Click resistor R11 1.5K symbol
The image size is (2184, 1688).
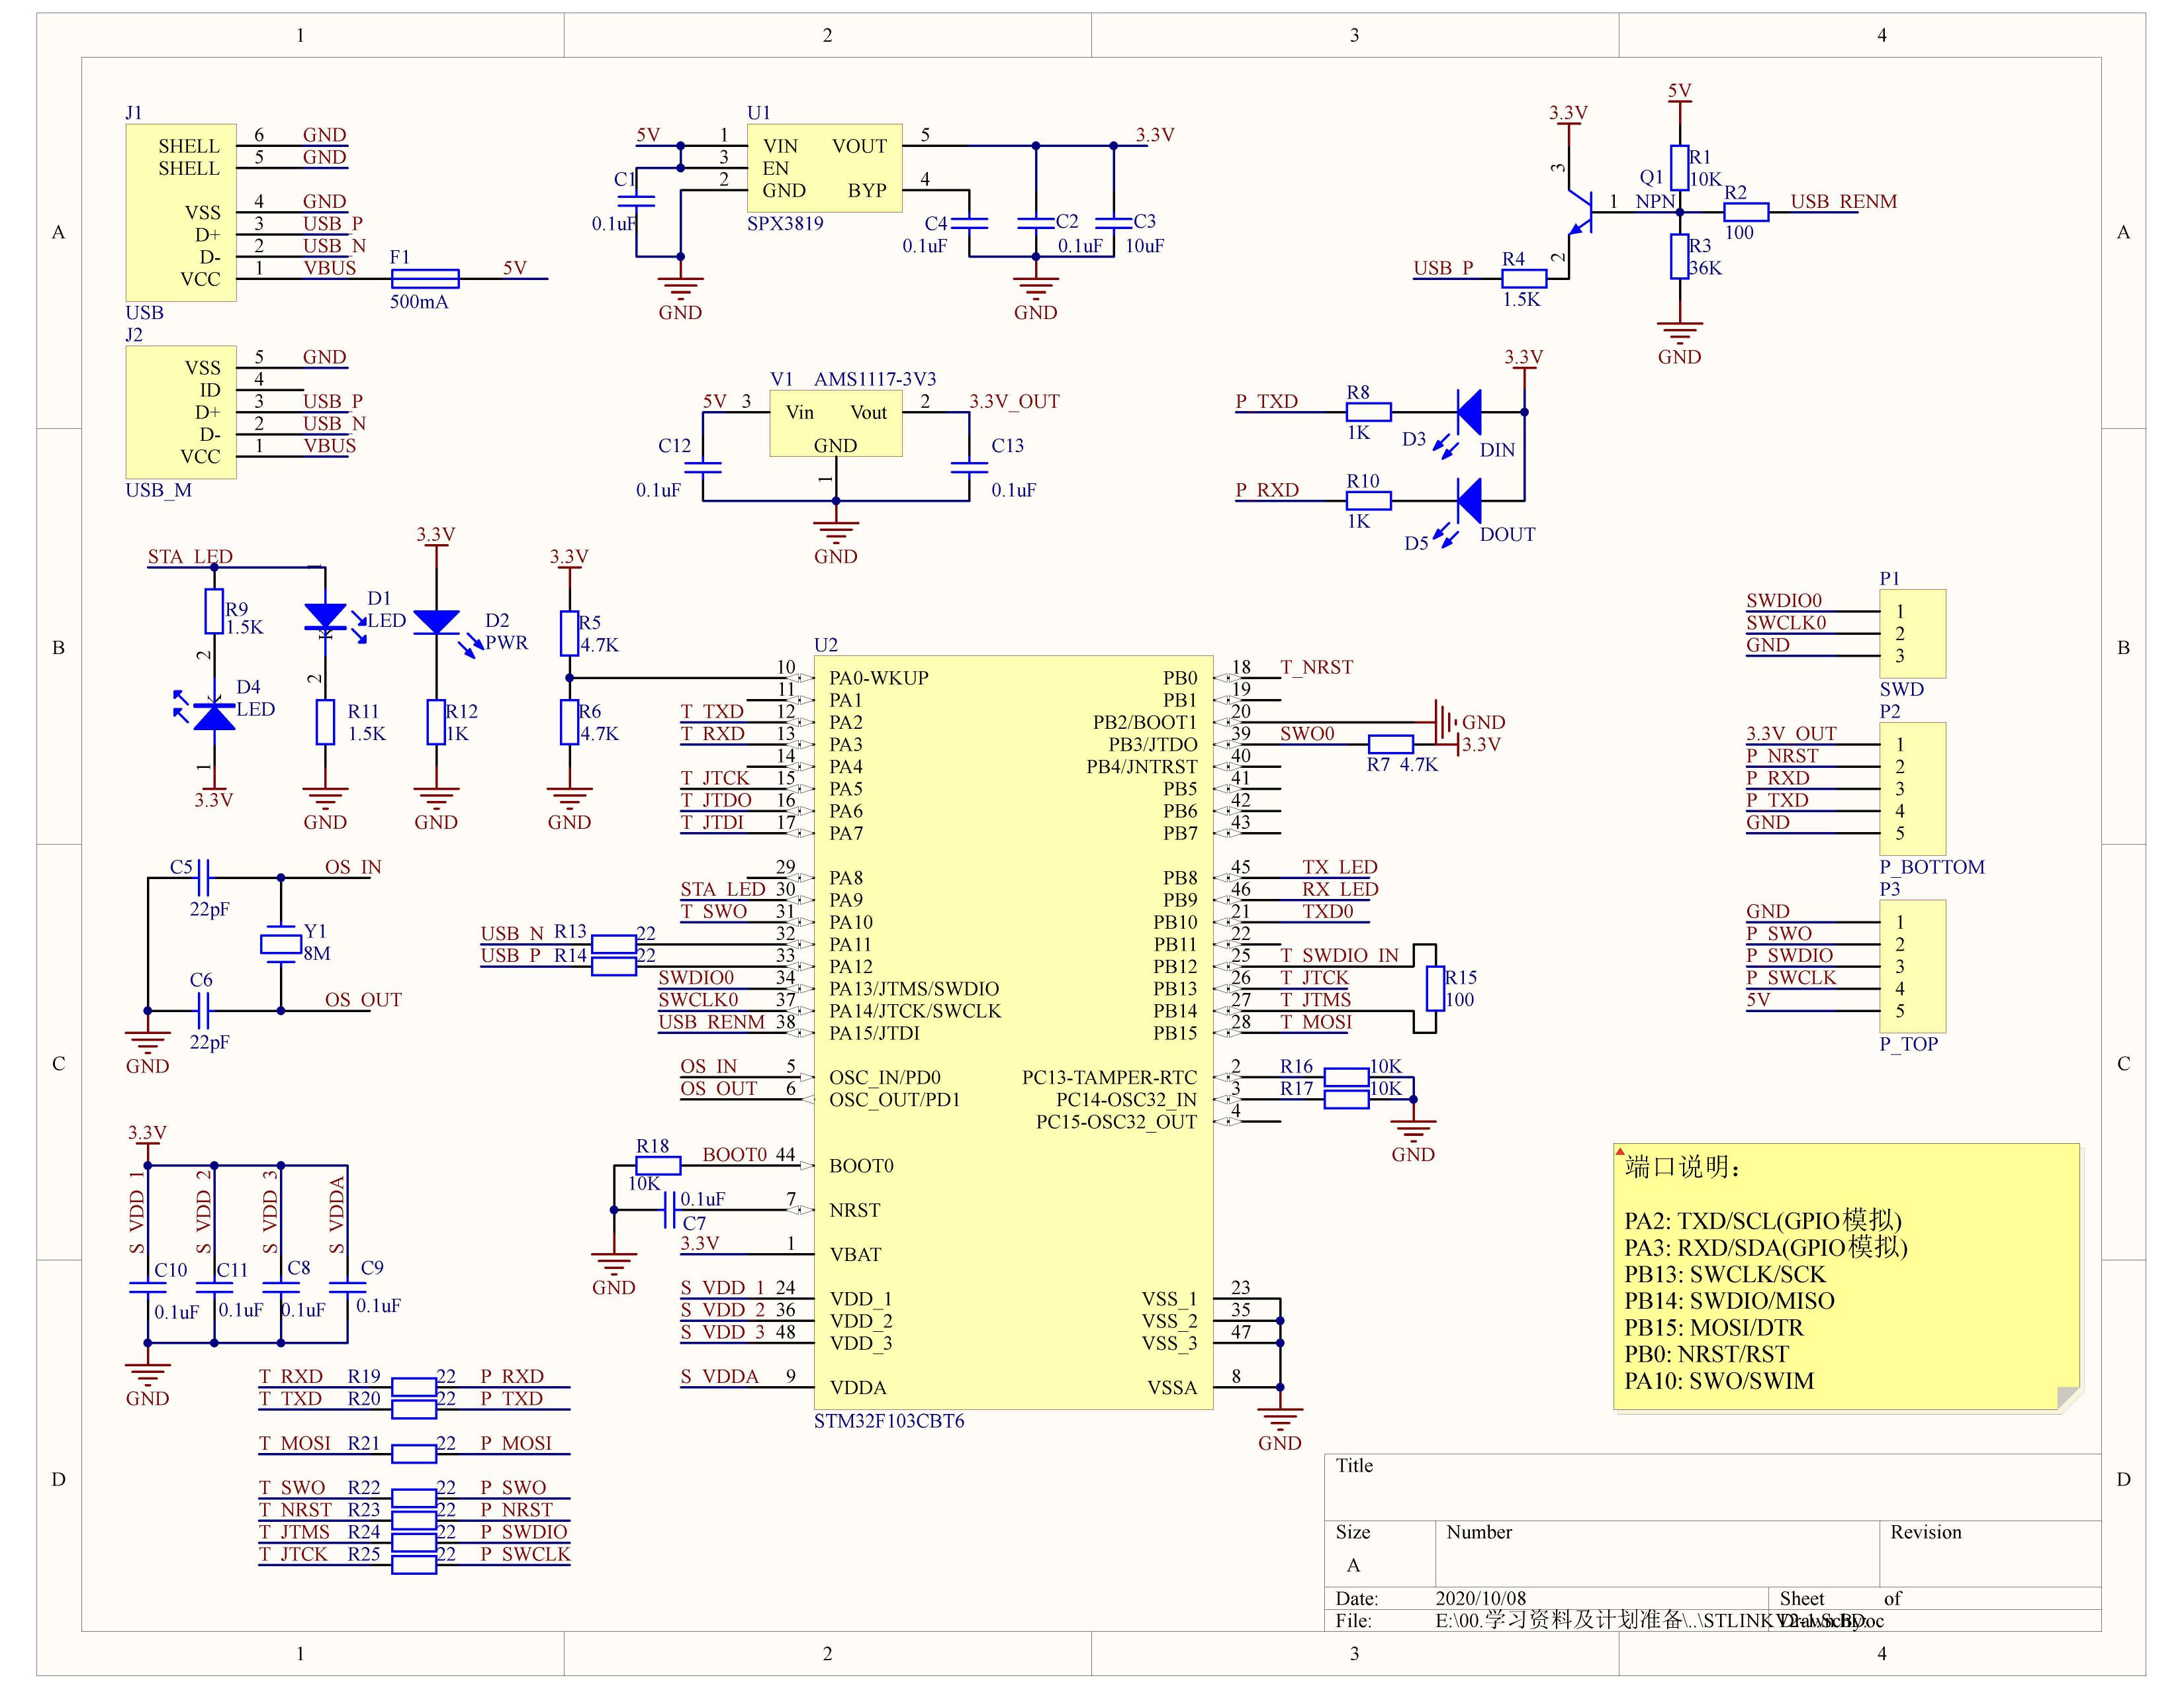[x=325, y=722]
